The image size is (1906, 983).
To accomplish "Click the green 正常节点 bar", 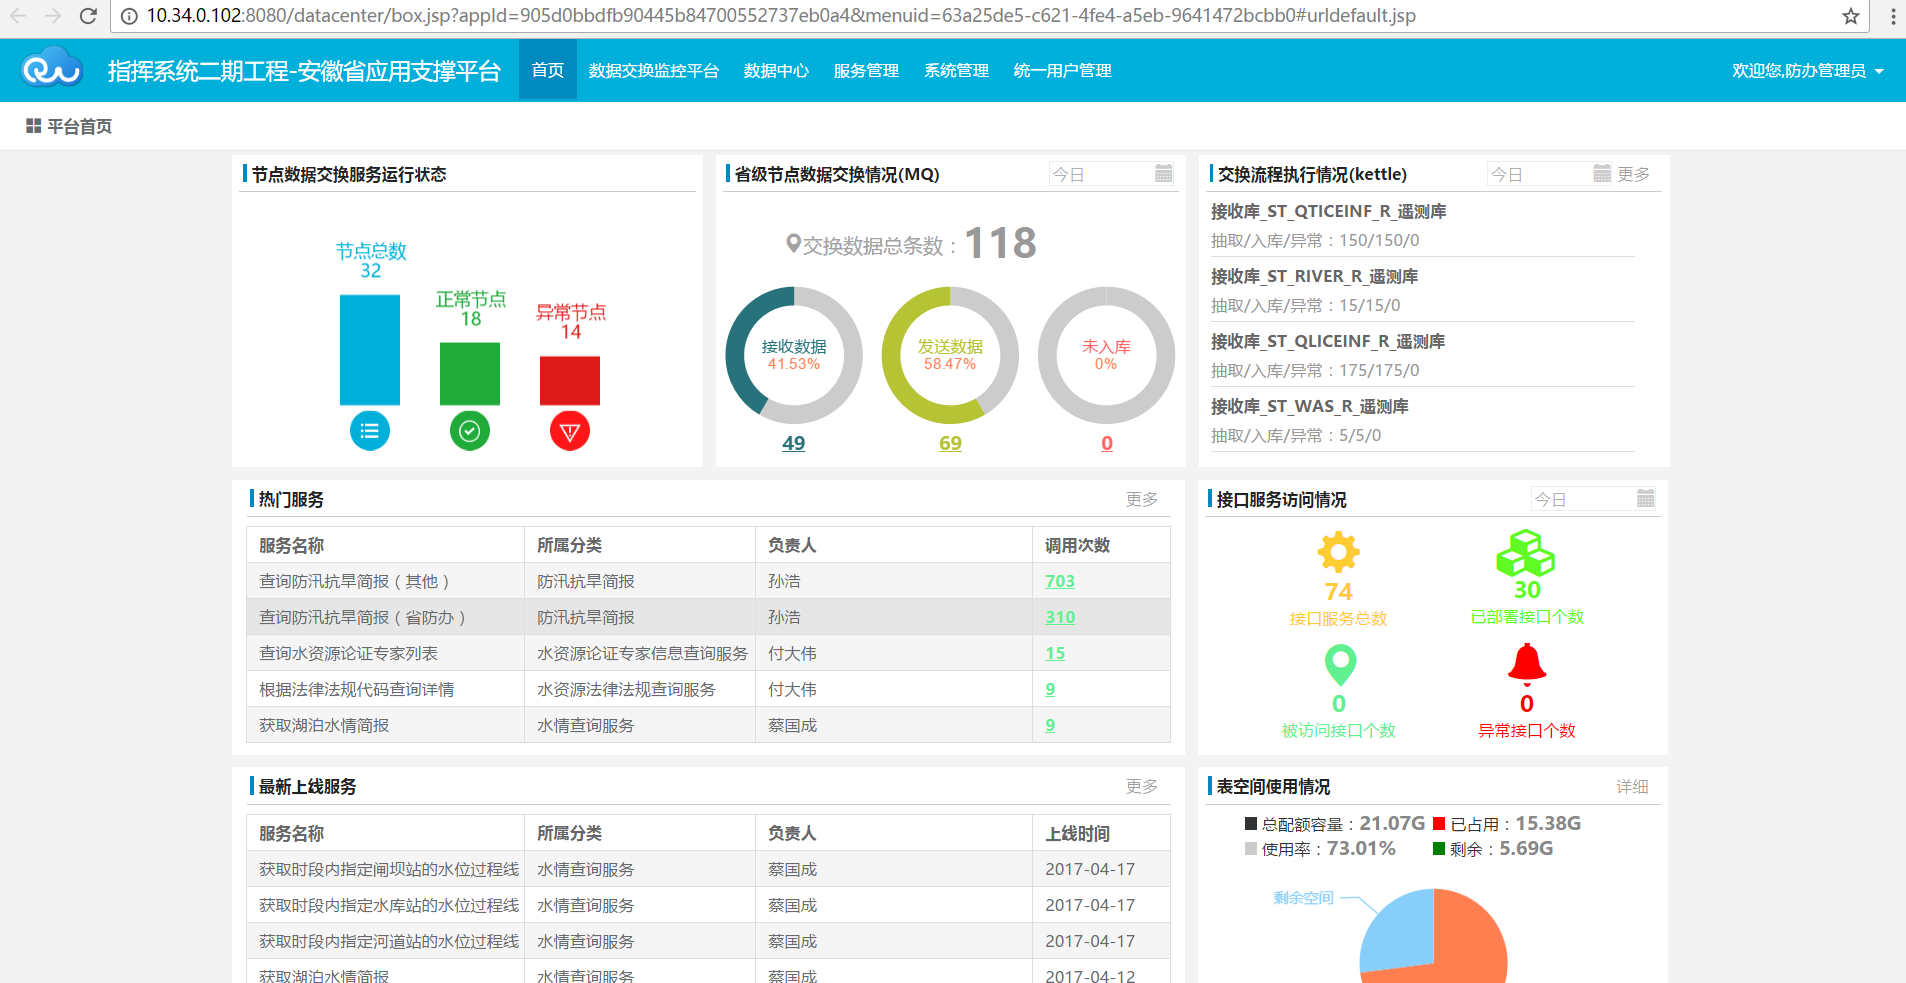I will 470,374.
